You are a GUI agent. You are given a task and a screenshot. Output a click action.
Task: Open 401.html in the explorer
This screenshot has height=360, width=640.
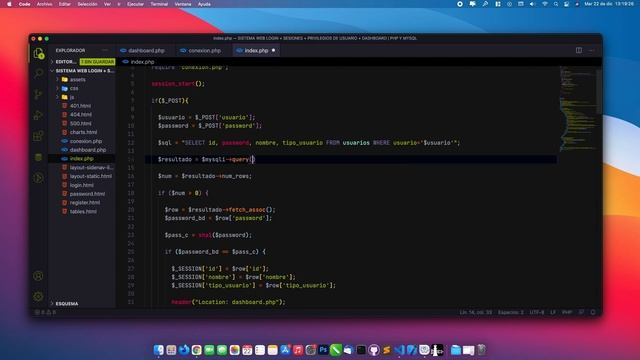click(81, 106)
